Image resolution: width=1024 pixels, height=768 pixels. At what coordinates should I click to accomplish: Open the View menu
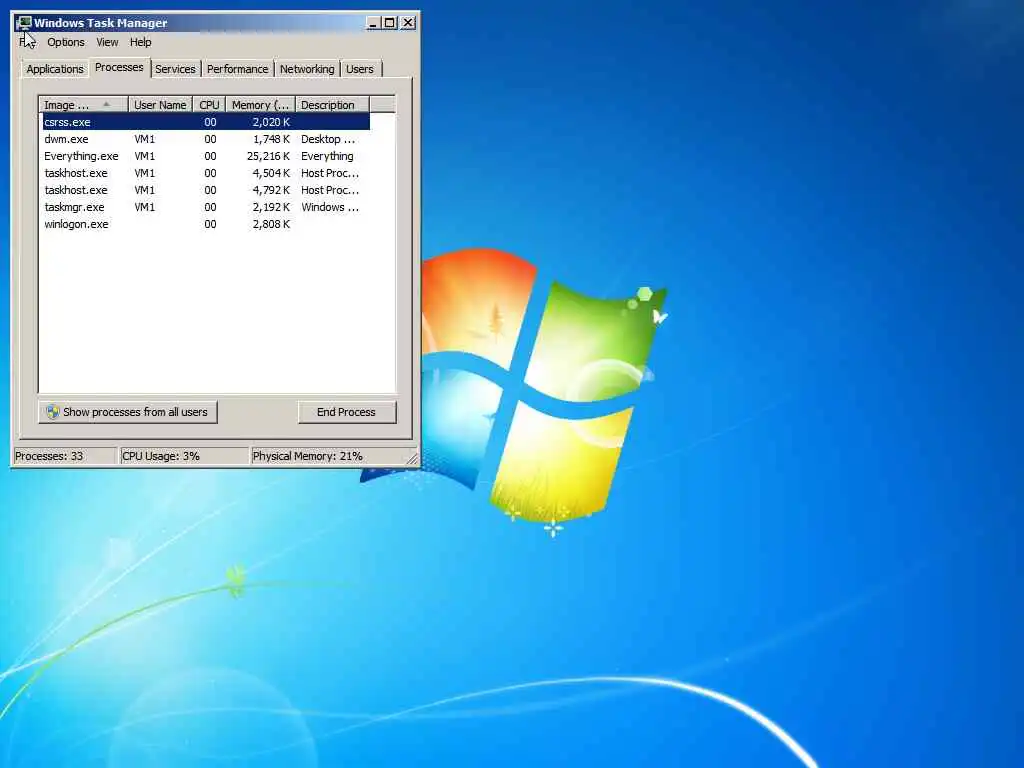[107, 42]
